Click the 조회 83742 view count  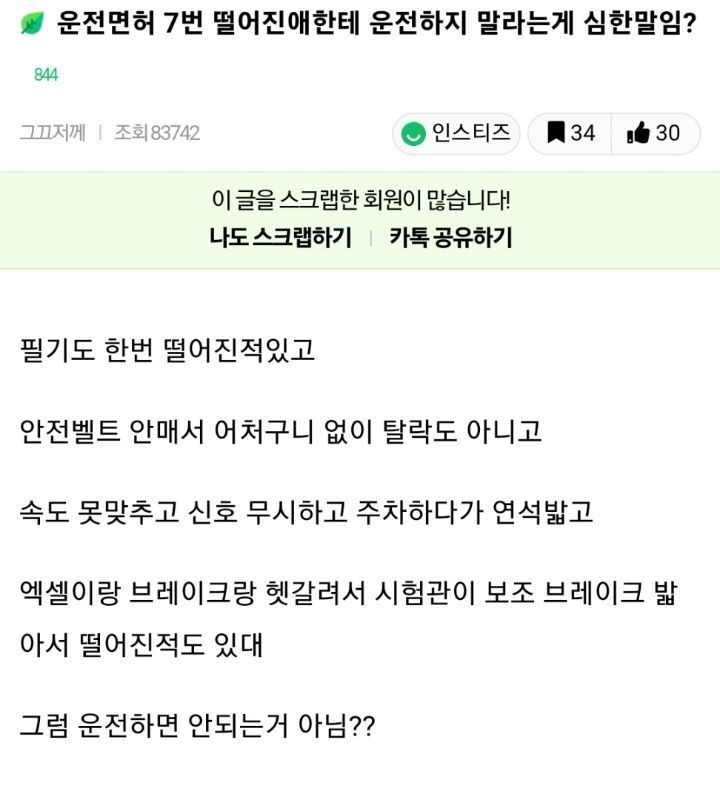point(157,133)
